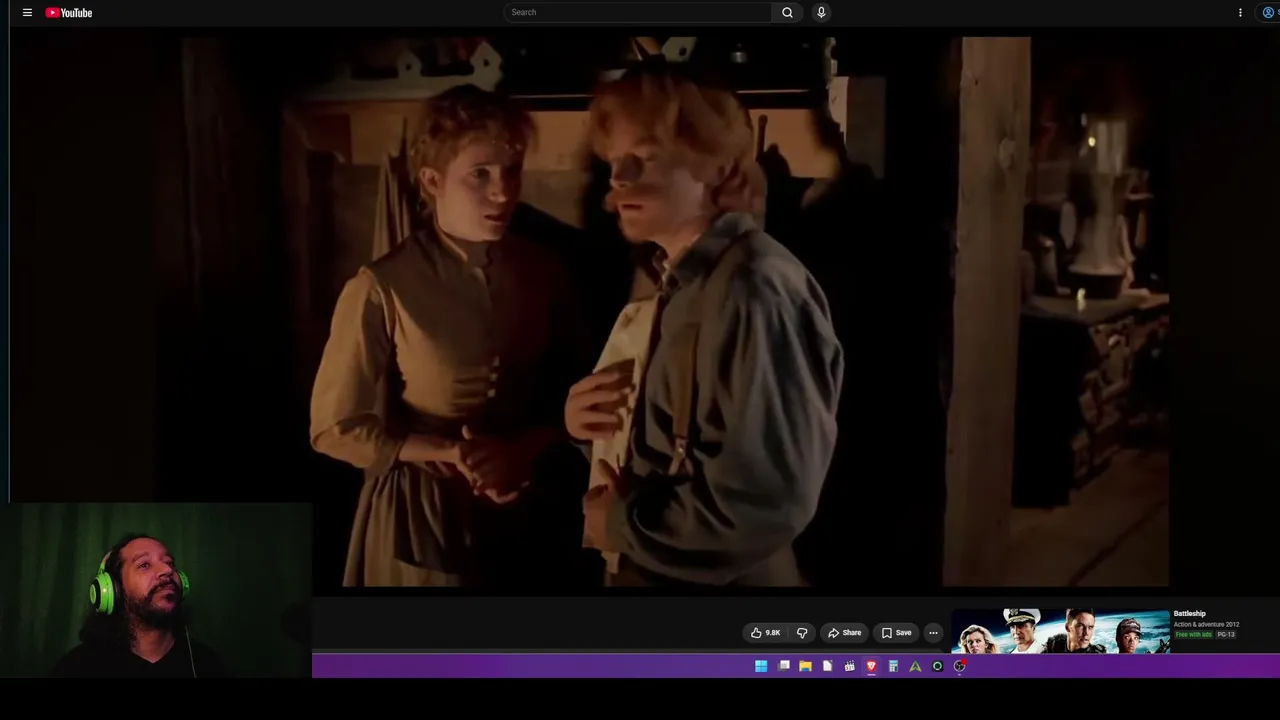This screenshot has width=1280, height=720.
Task: Open the YouTube guide hamburger menu
Action: point(27,13)
